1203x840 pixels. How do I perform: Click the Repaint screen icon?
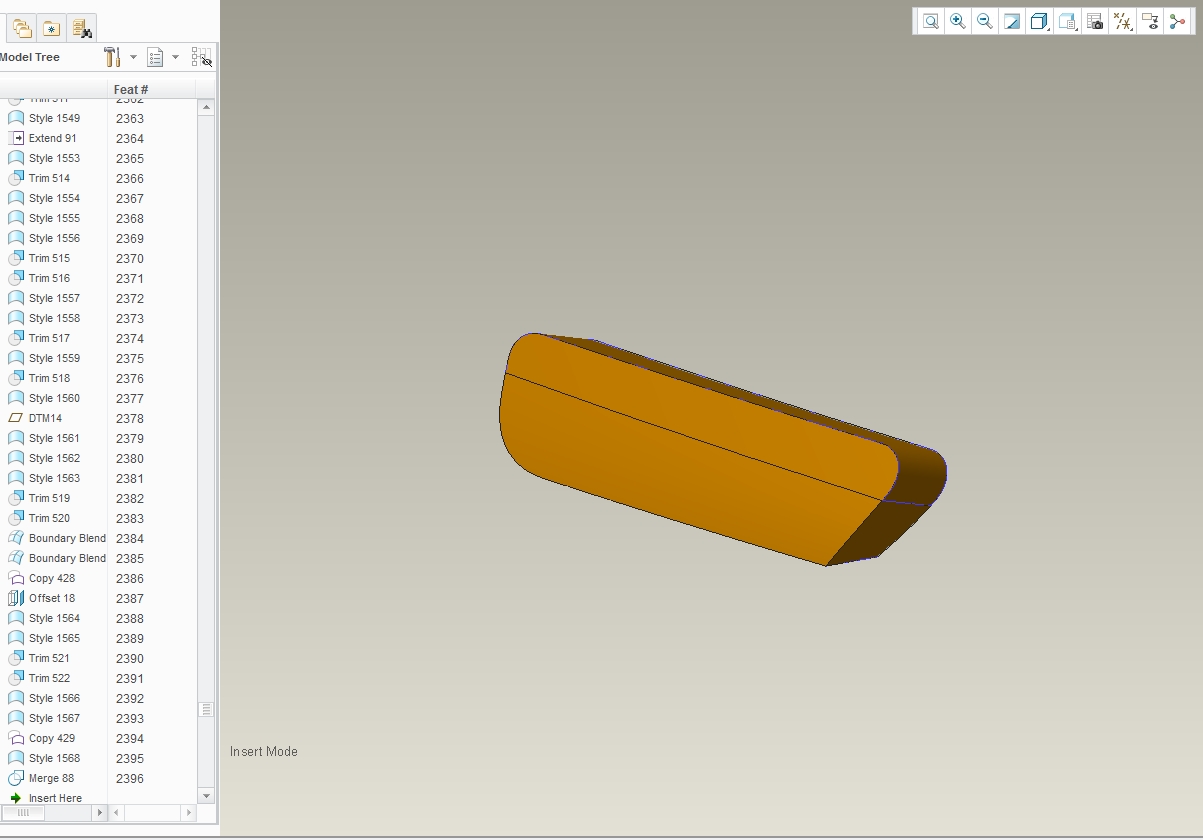1012,21
